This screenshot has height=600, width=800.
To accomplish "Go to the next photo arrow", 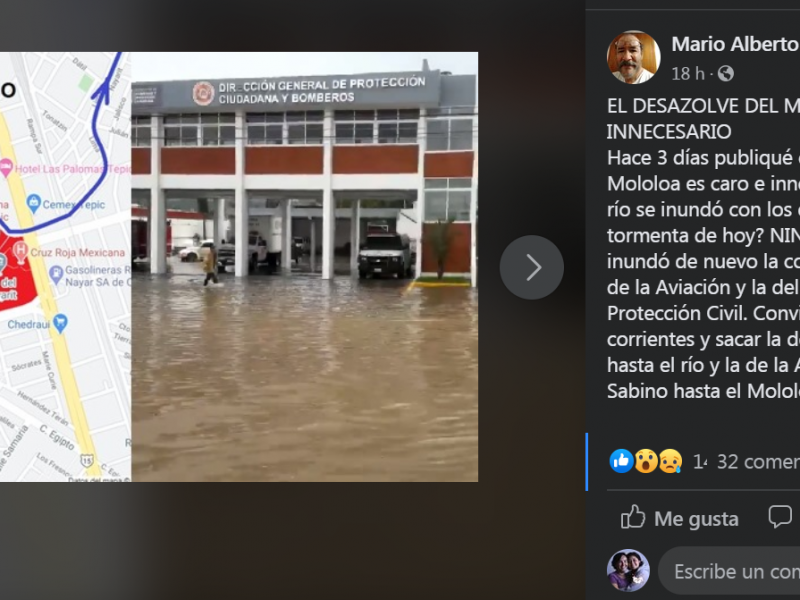I will click(531, 267).
